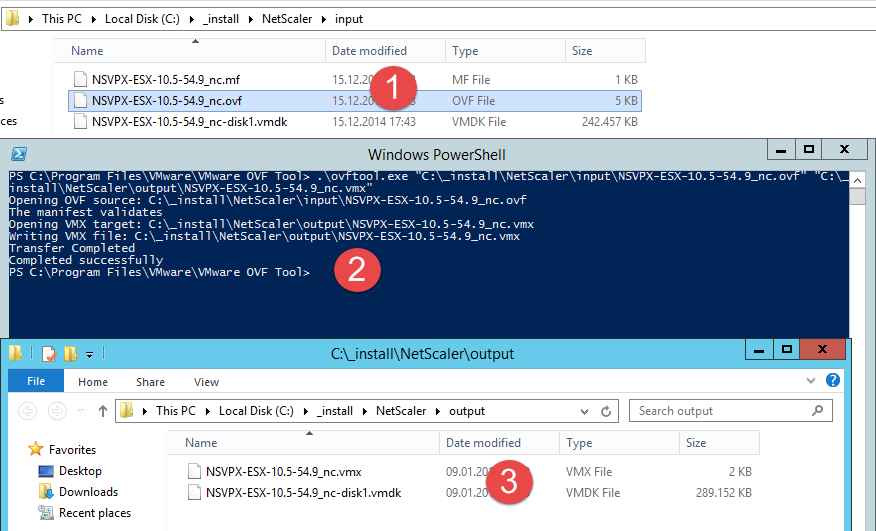Screen dimensions: 876x531
Task: Click 'This PC' in the input address bar
Action: coord(62,18)
